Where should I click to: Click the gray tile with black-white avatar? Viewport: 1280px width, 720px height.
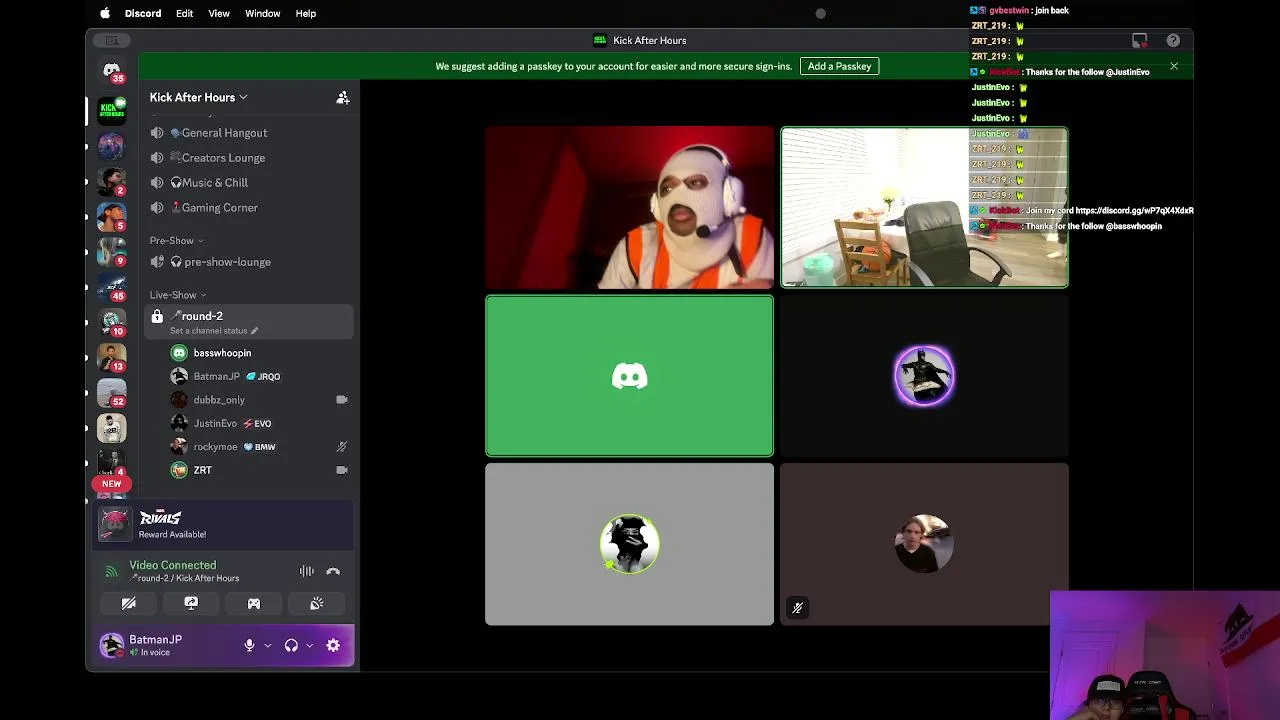(x=629, y=544)
